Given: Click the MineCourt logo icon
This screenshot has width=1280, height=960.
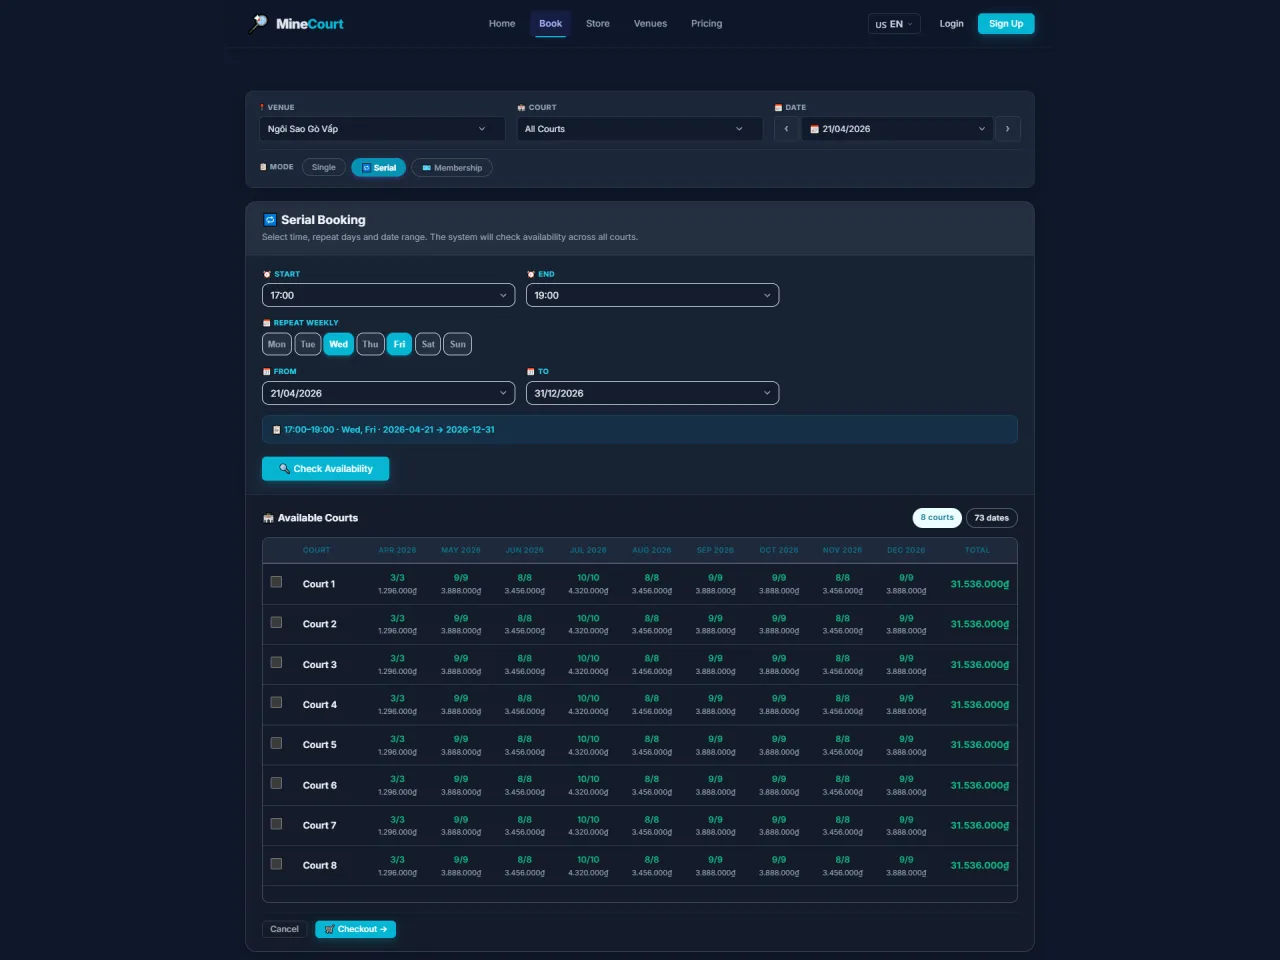Looking at the screenshot, I should [x=258, y=23].
